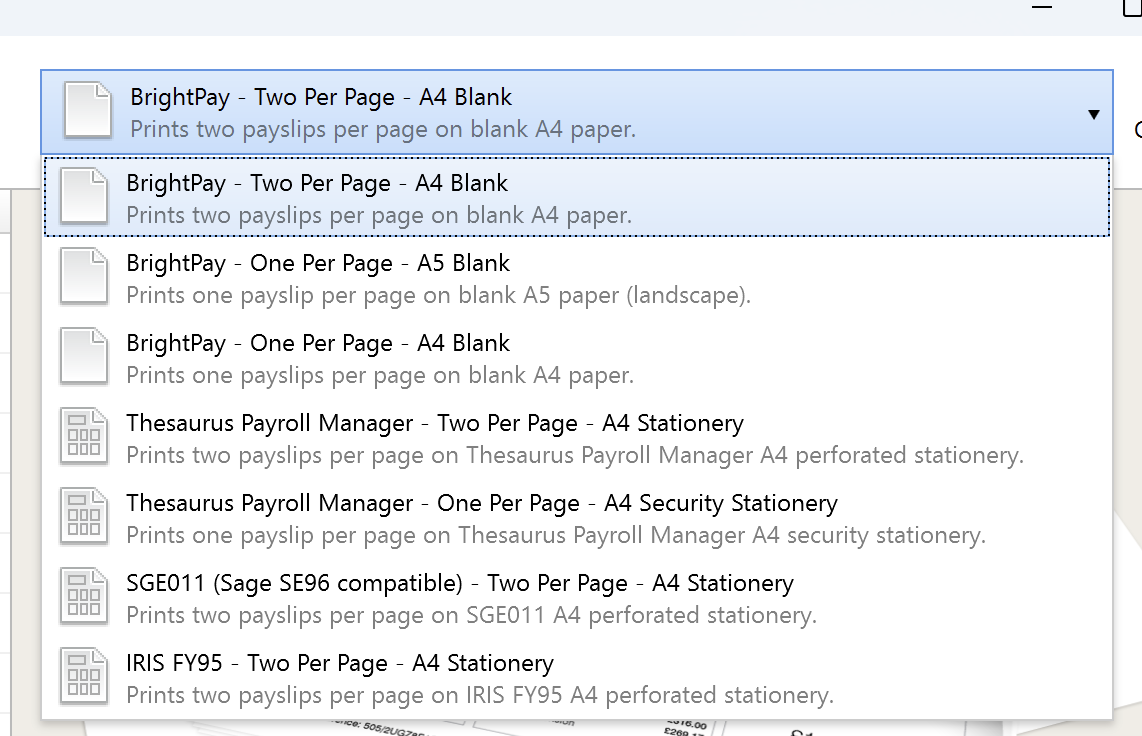The height and width of the screenshot is (736, 1142).
Task: Click text 'Prints one payslip per page on blank A5 paper (landscape).'
Action: point(438,295)
